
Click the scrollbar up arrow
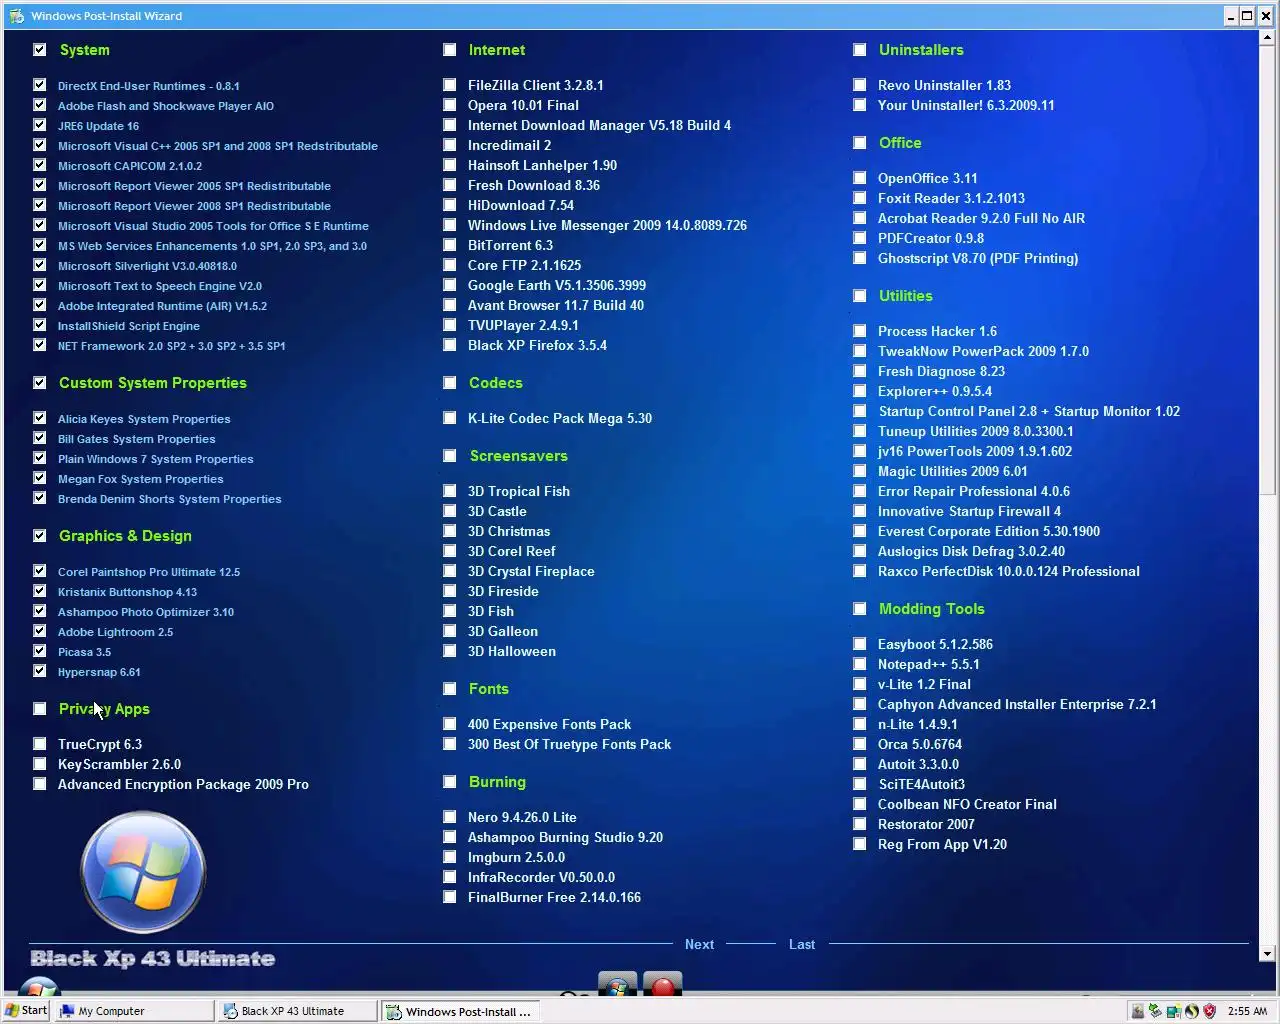click(1269, 36)
